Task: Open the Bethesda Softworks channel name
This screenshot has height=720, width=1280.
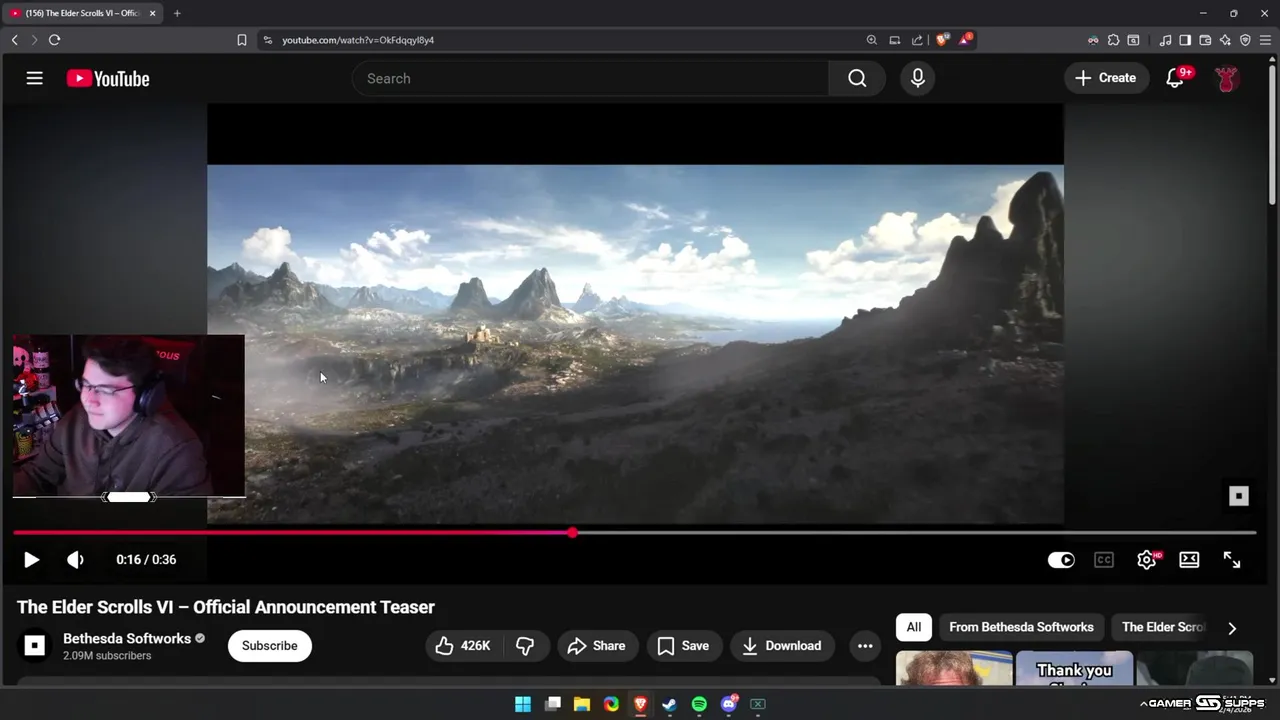Action: coord(127,638)
